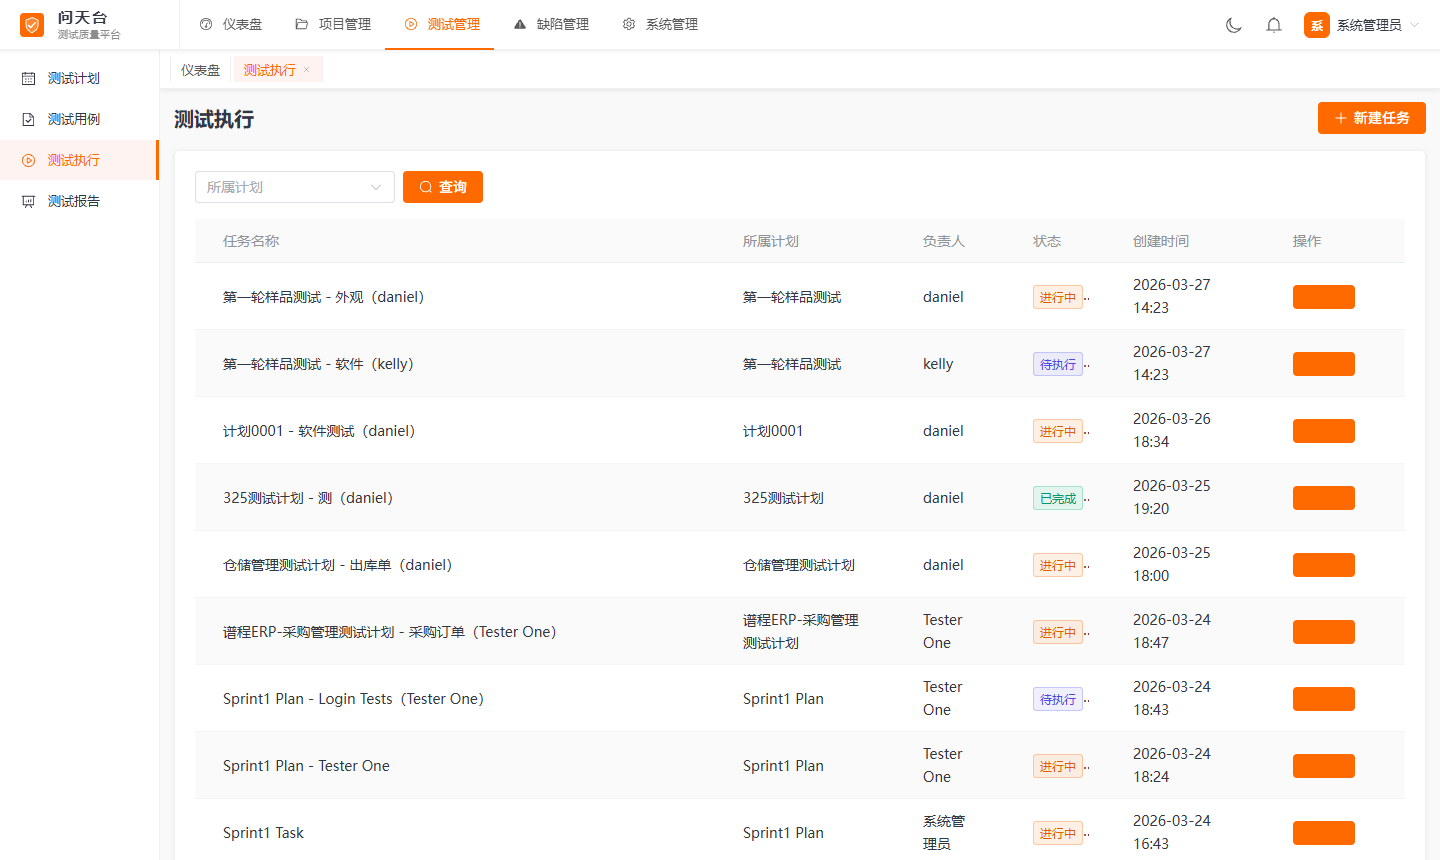Click task name 计划0001 - 软件测试（daniel）

(319, 431)
